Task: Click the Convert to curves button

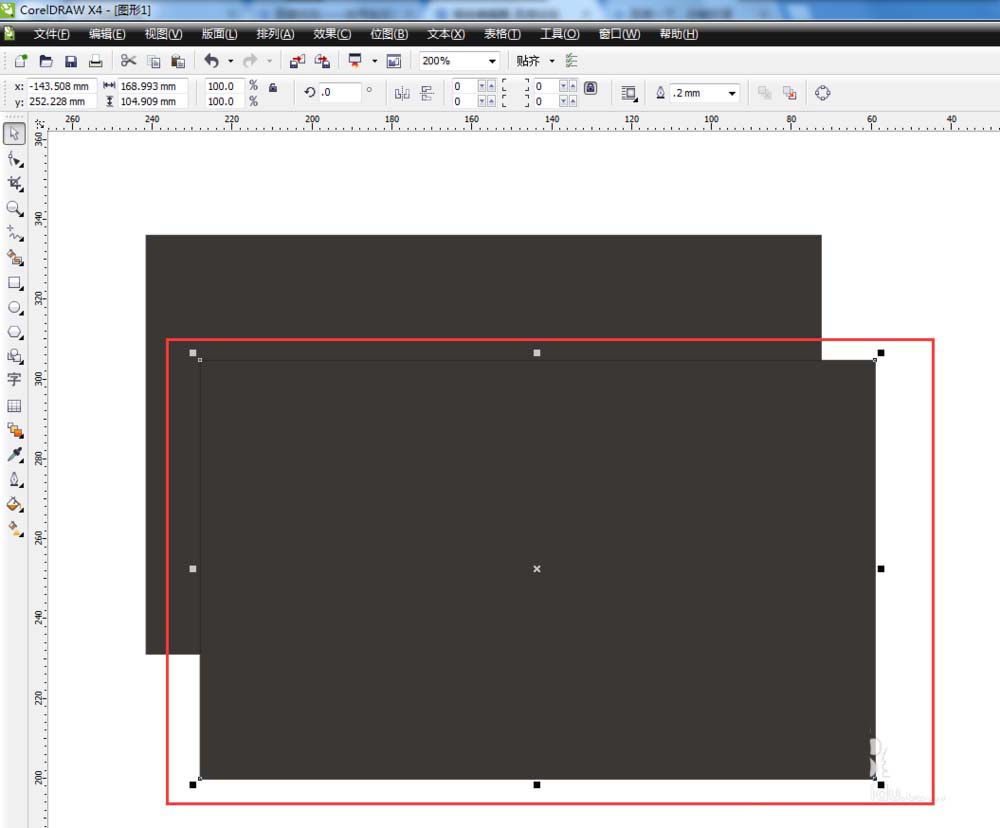Action: (822, 93)
